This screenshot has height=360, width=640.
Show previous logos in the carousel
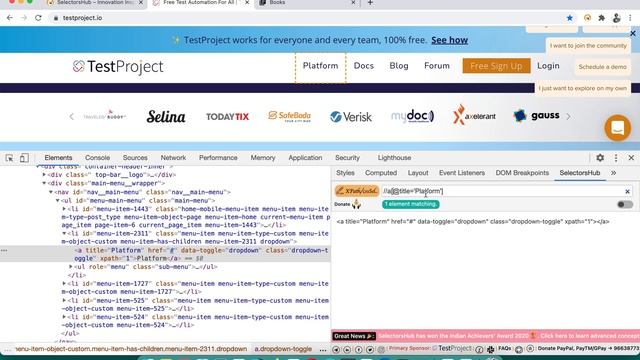(x=71, y=117)
